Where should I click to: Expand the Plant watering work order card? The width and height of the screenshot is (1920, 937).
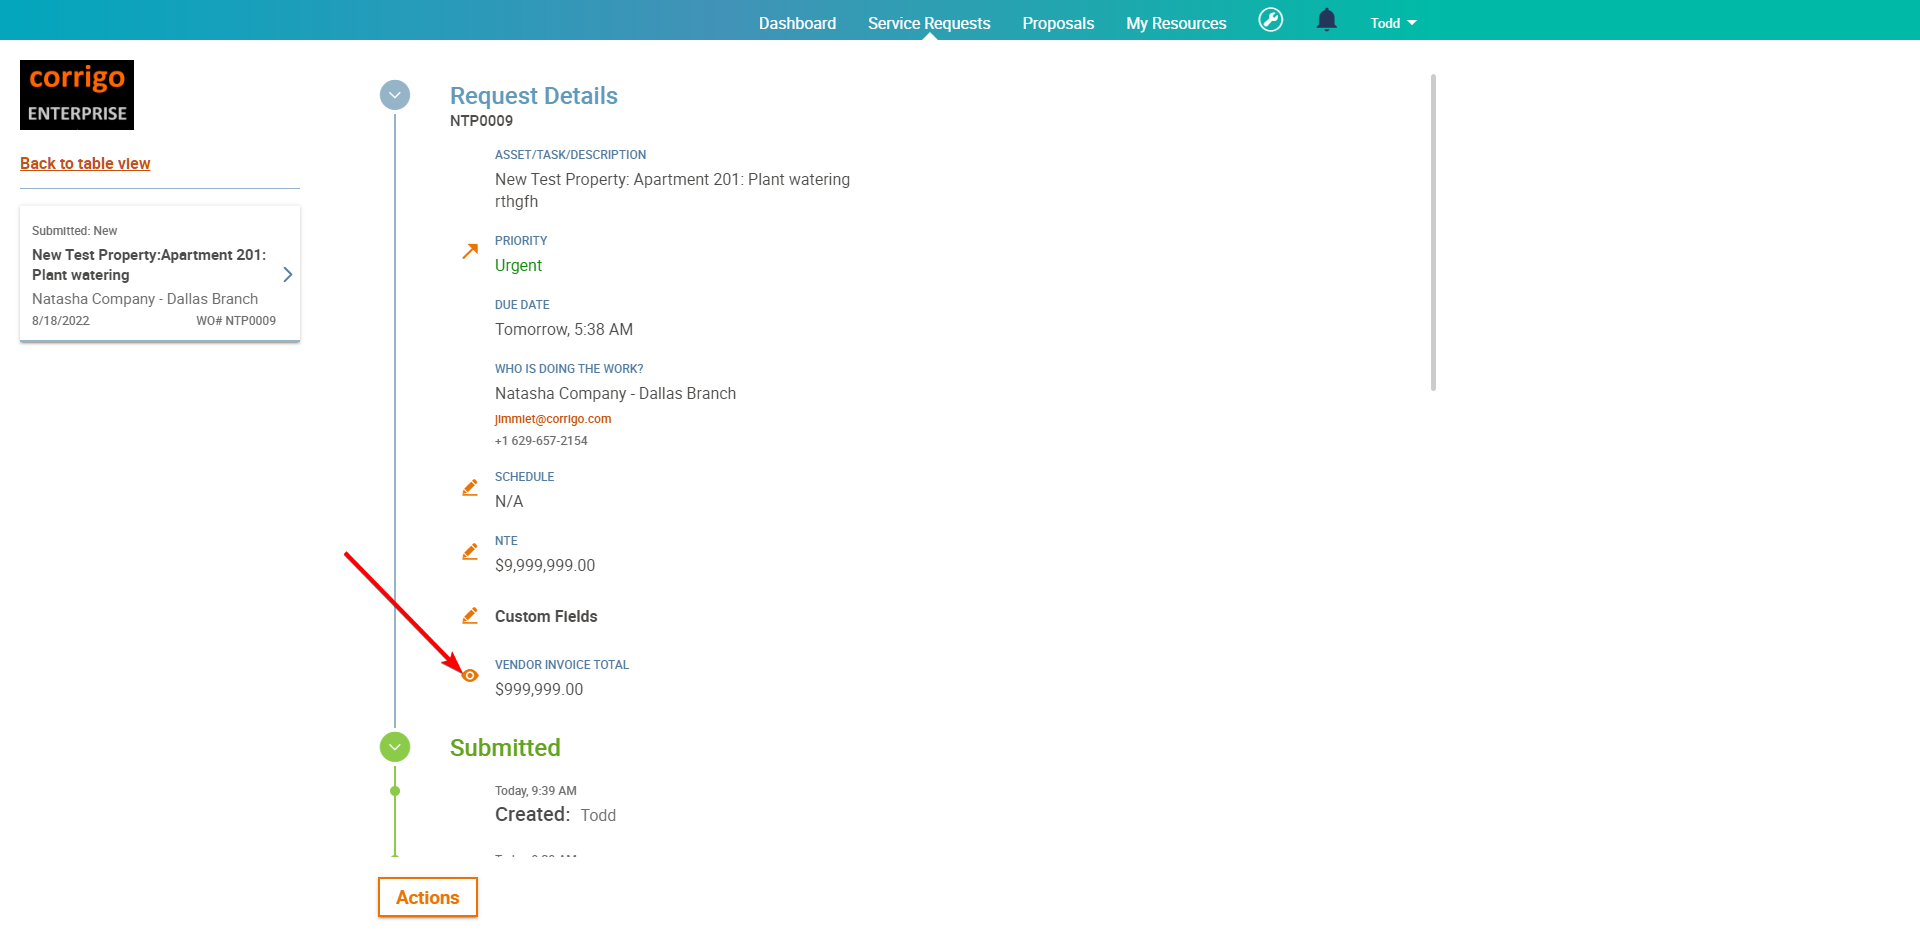tap(287, 274)
